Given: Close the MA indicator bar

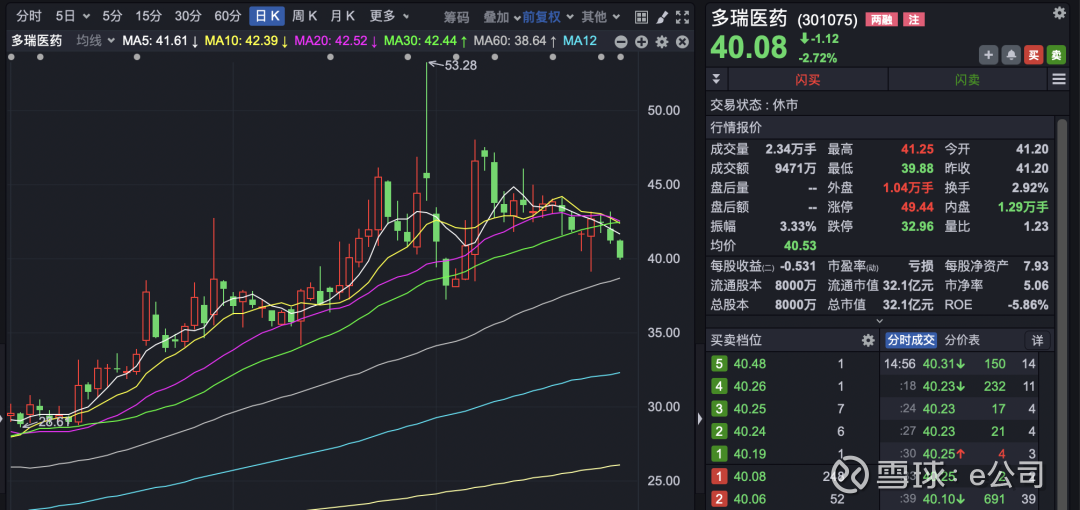Looking at the screenshot, I should (x=683, y=42).
